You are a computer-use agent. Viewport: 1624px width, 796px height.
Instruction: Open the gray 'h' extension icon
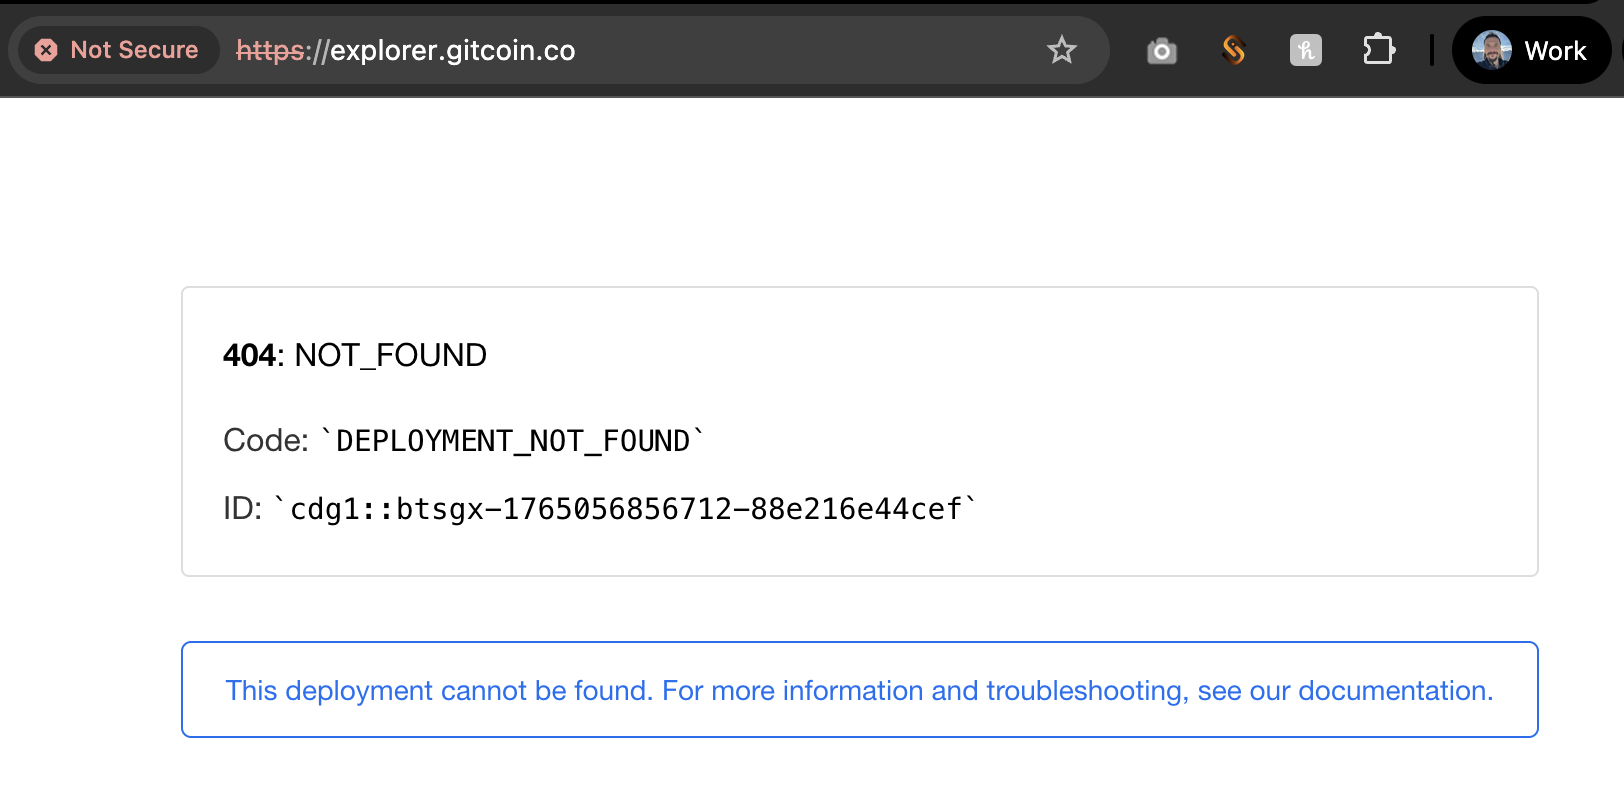click(1305, 50)
